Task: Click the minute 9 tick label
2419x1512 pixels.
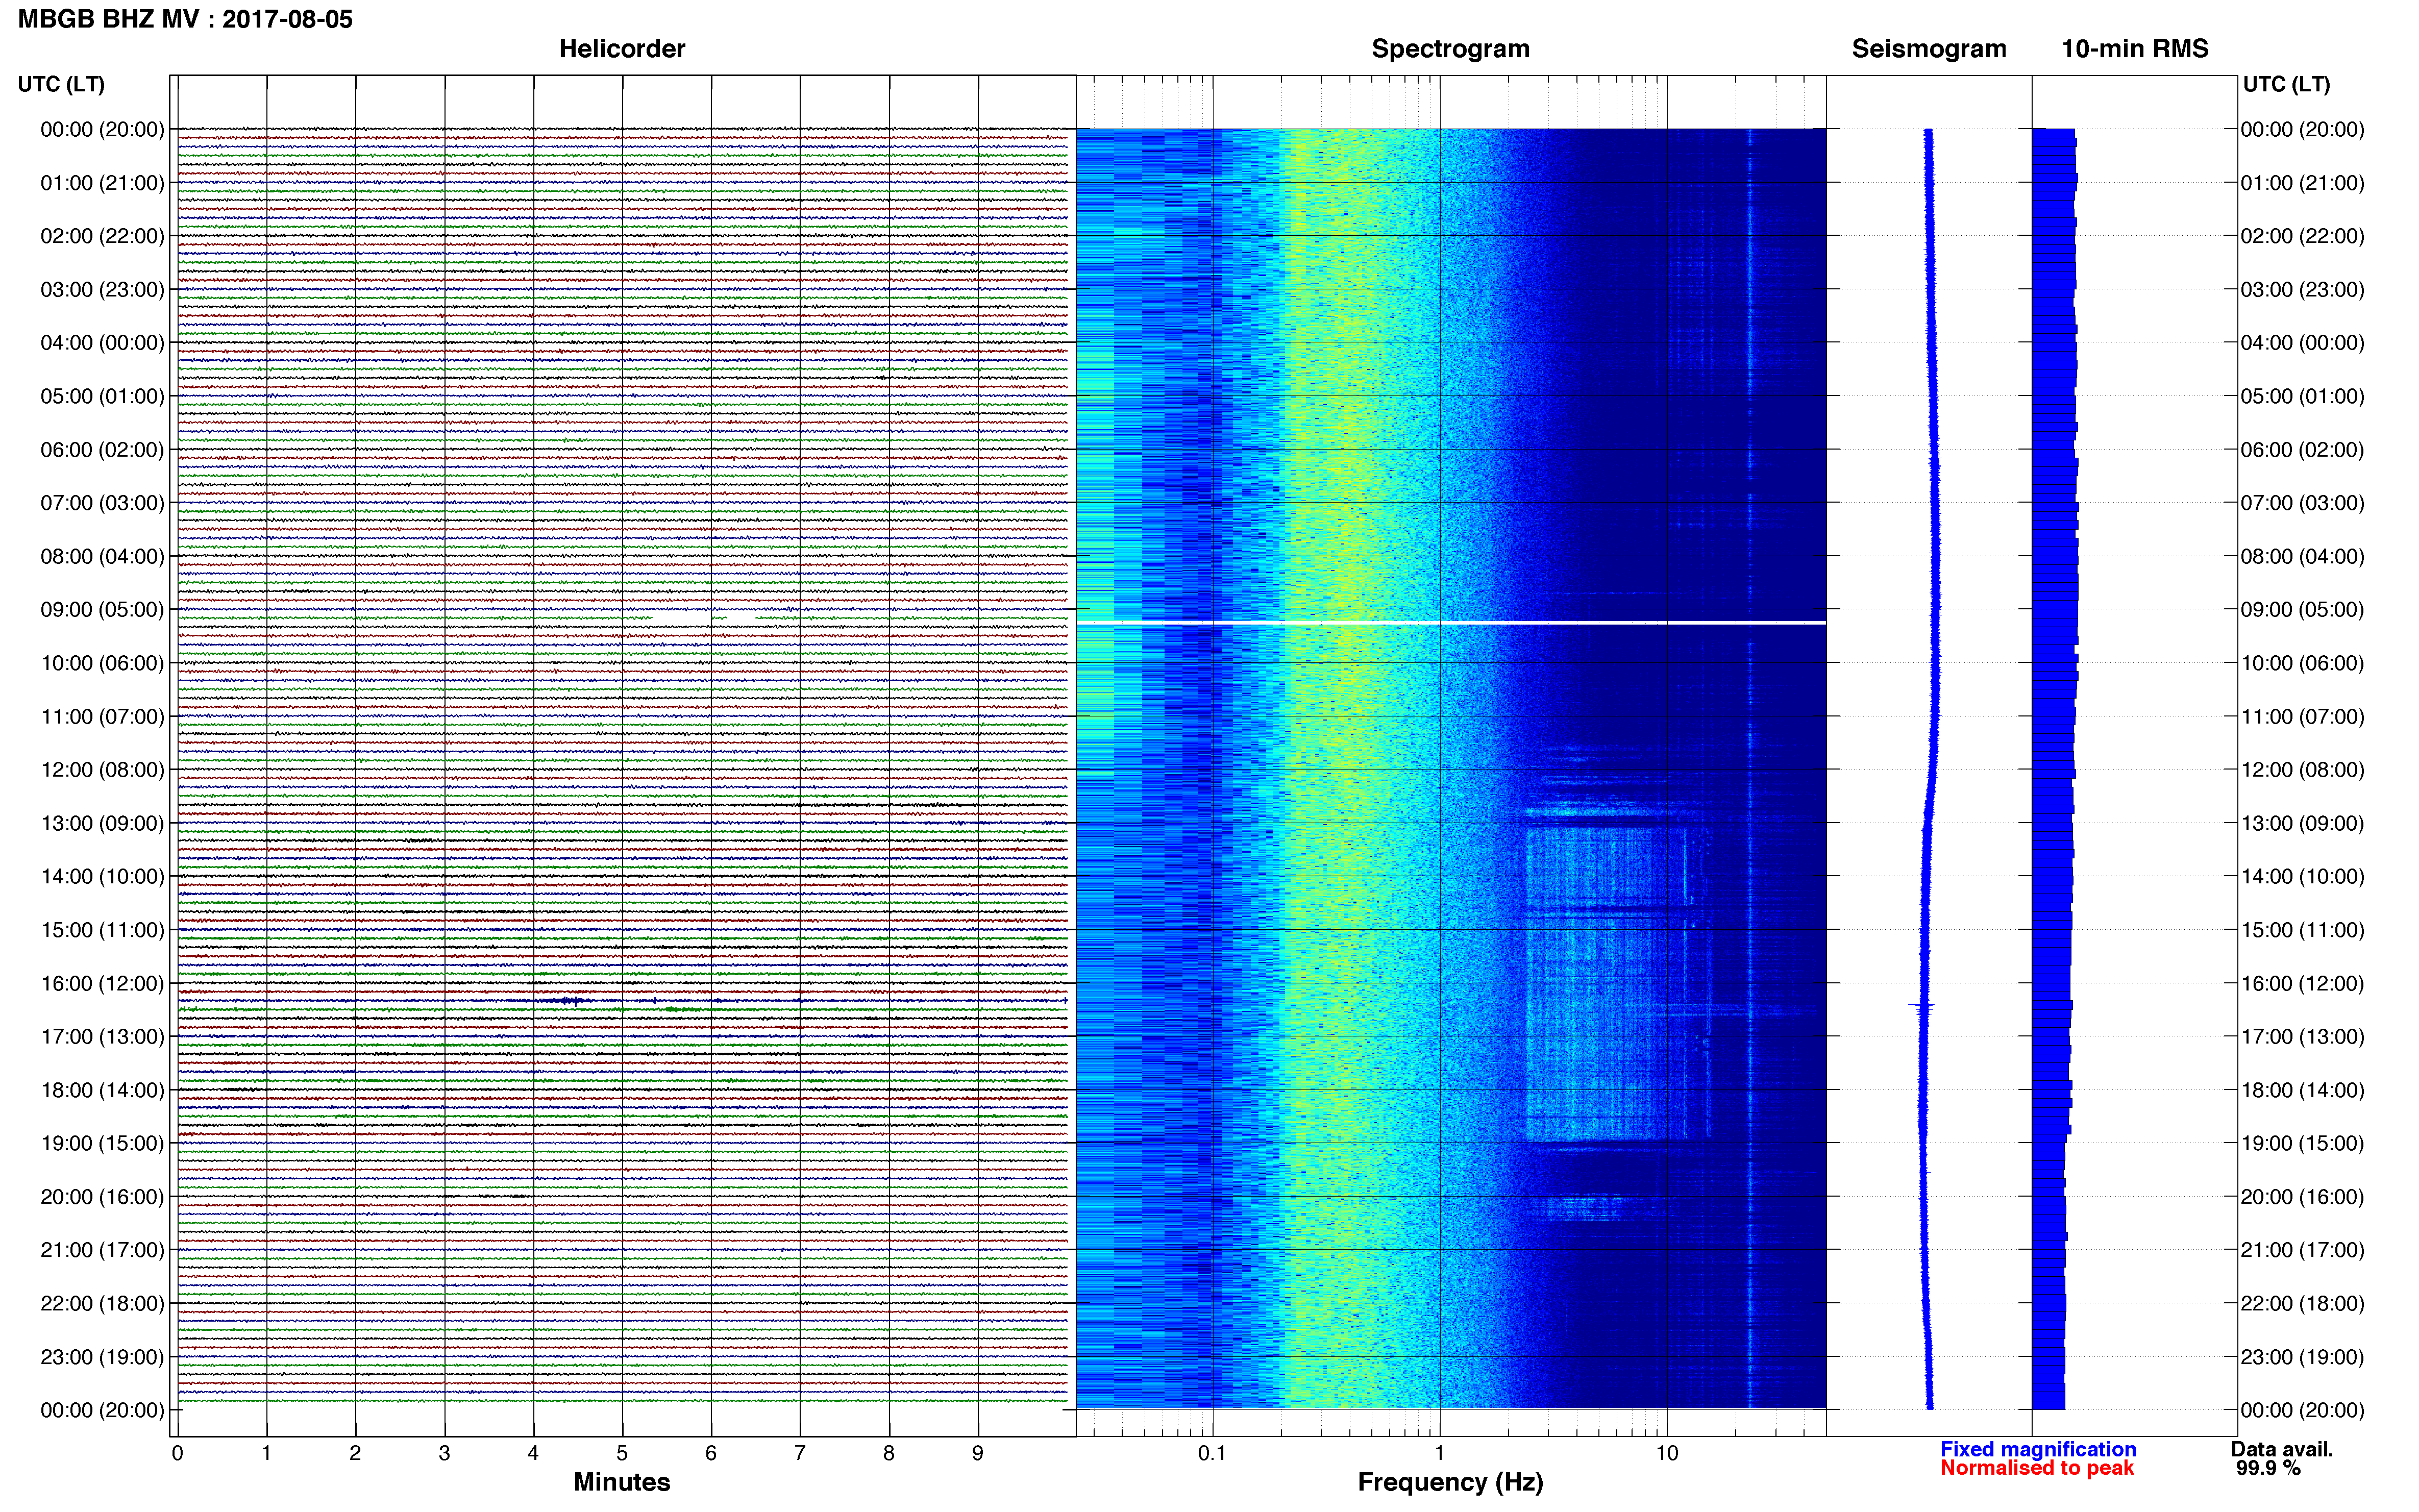Action: coord(978,1453)
